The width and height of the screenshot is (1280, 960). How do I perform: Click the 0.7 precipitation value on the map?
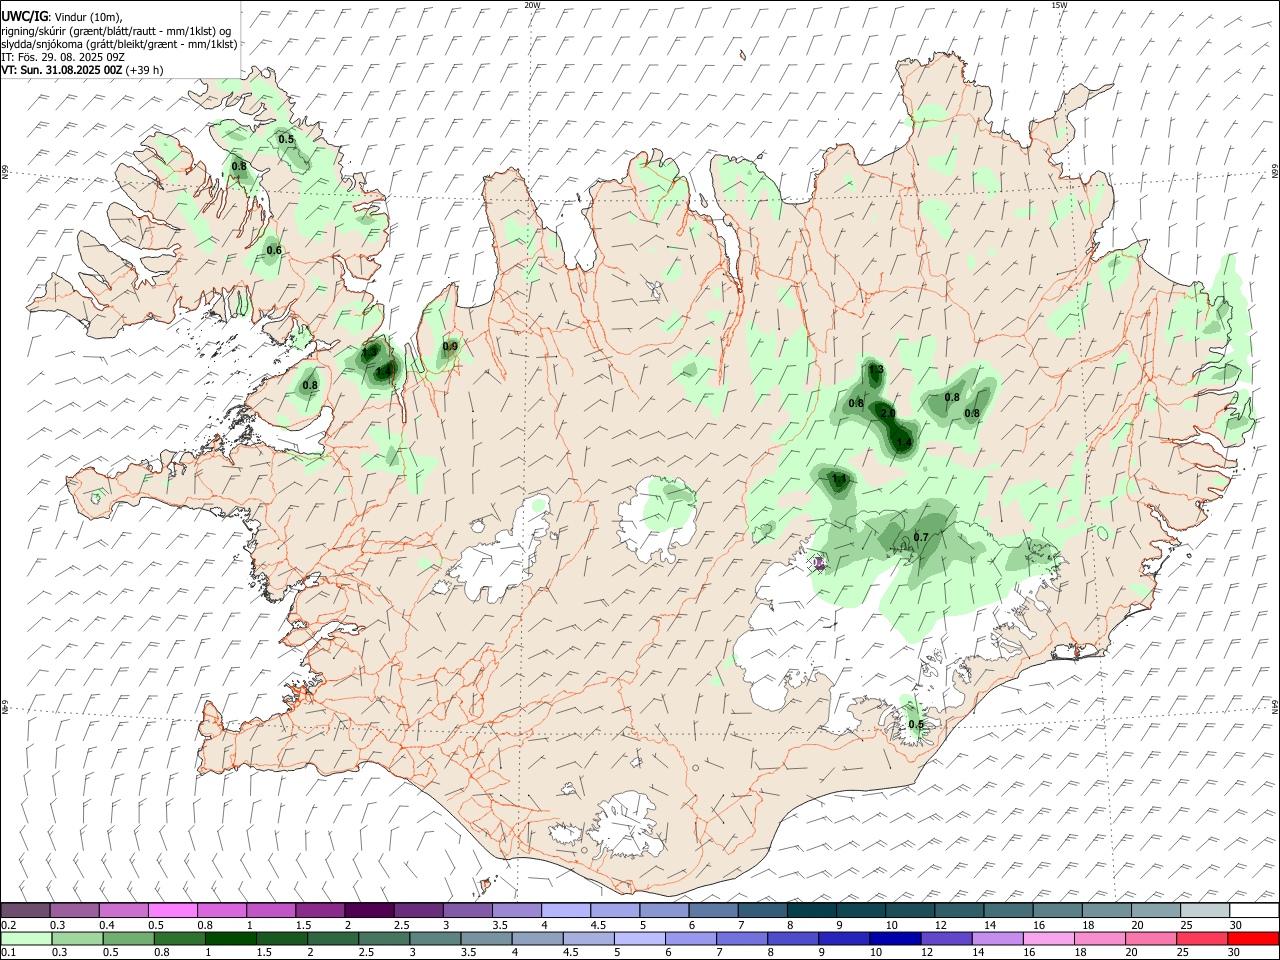921,538
